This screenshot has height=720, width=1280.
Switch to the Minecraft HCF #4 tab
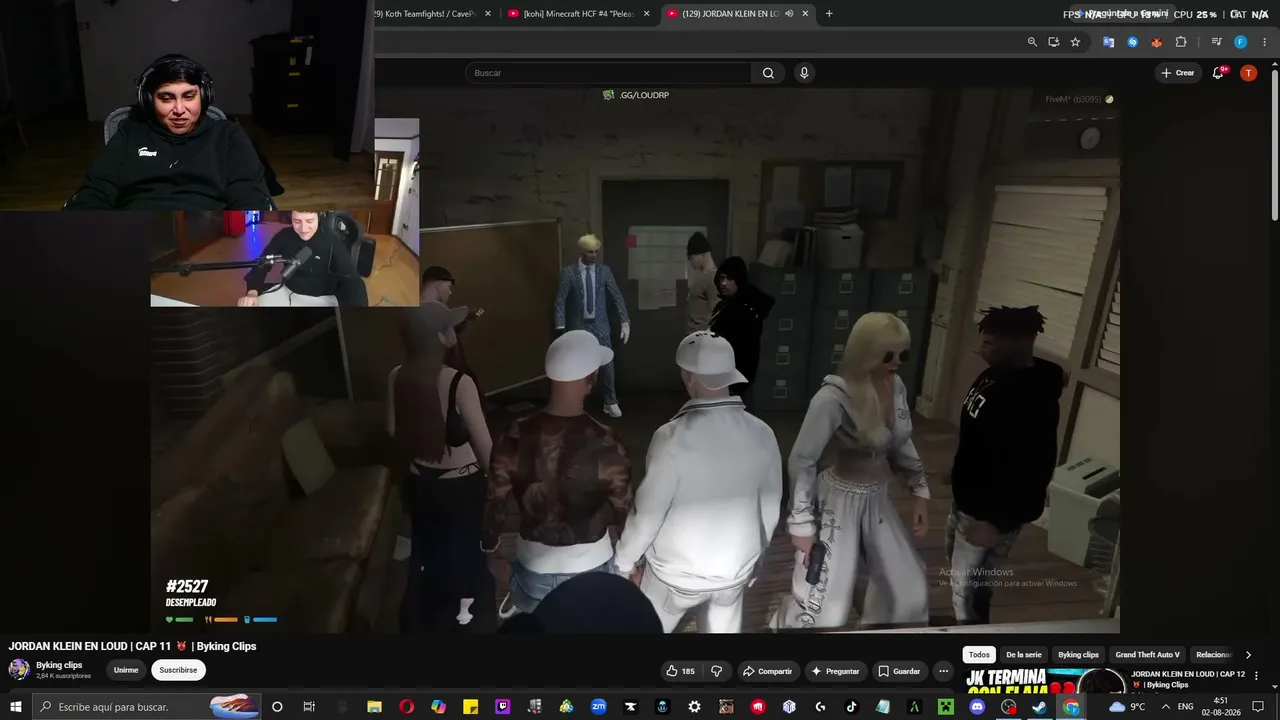point(579,14)
